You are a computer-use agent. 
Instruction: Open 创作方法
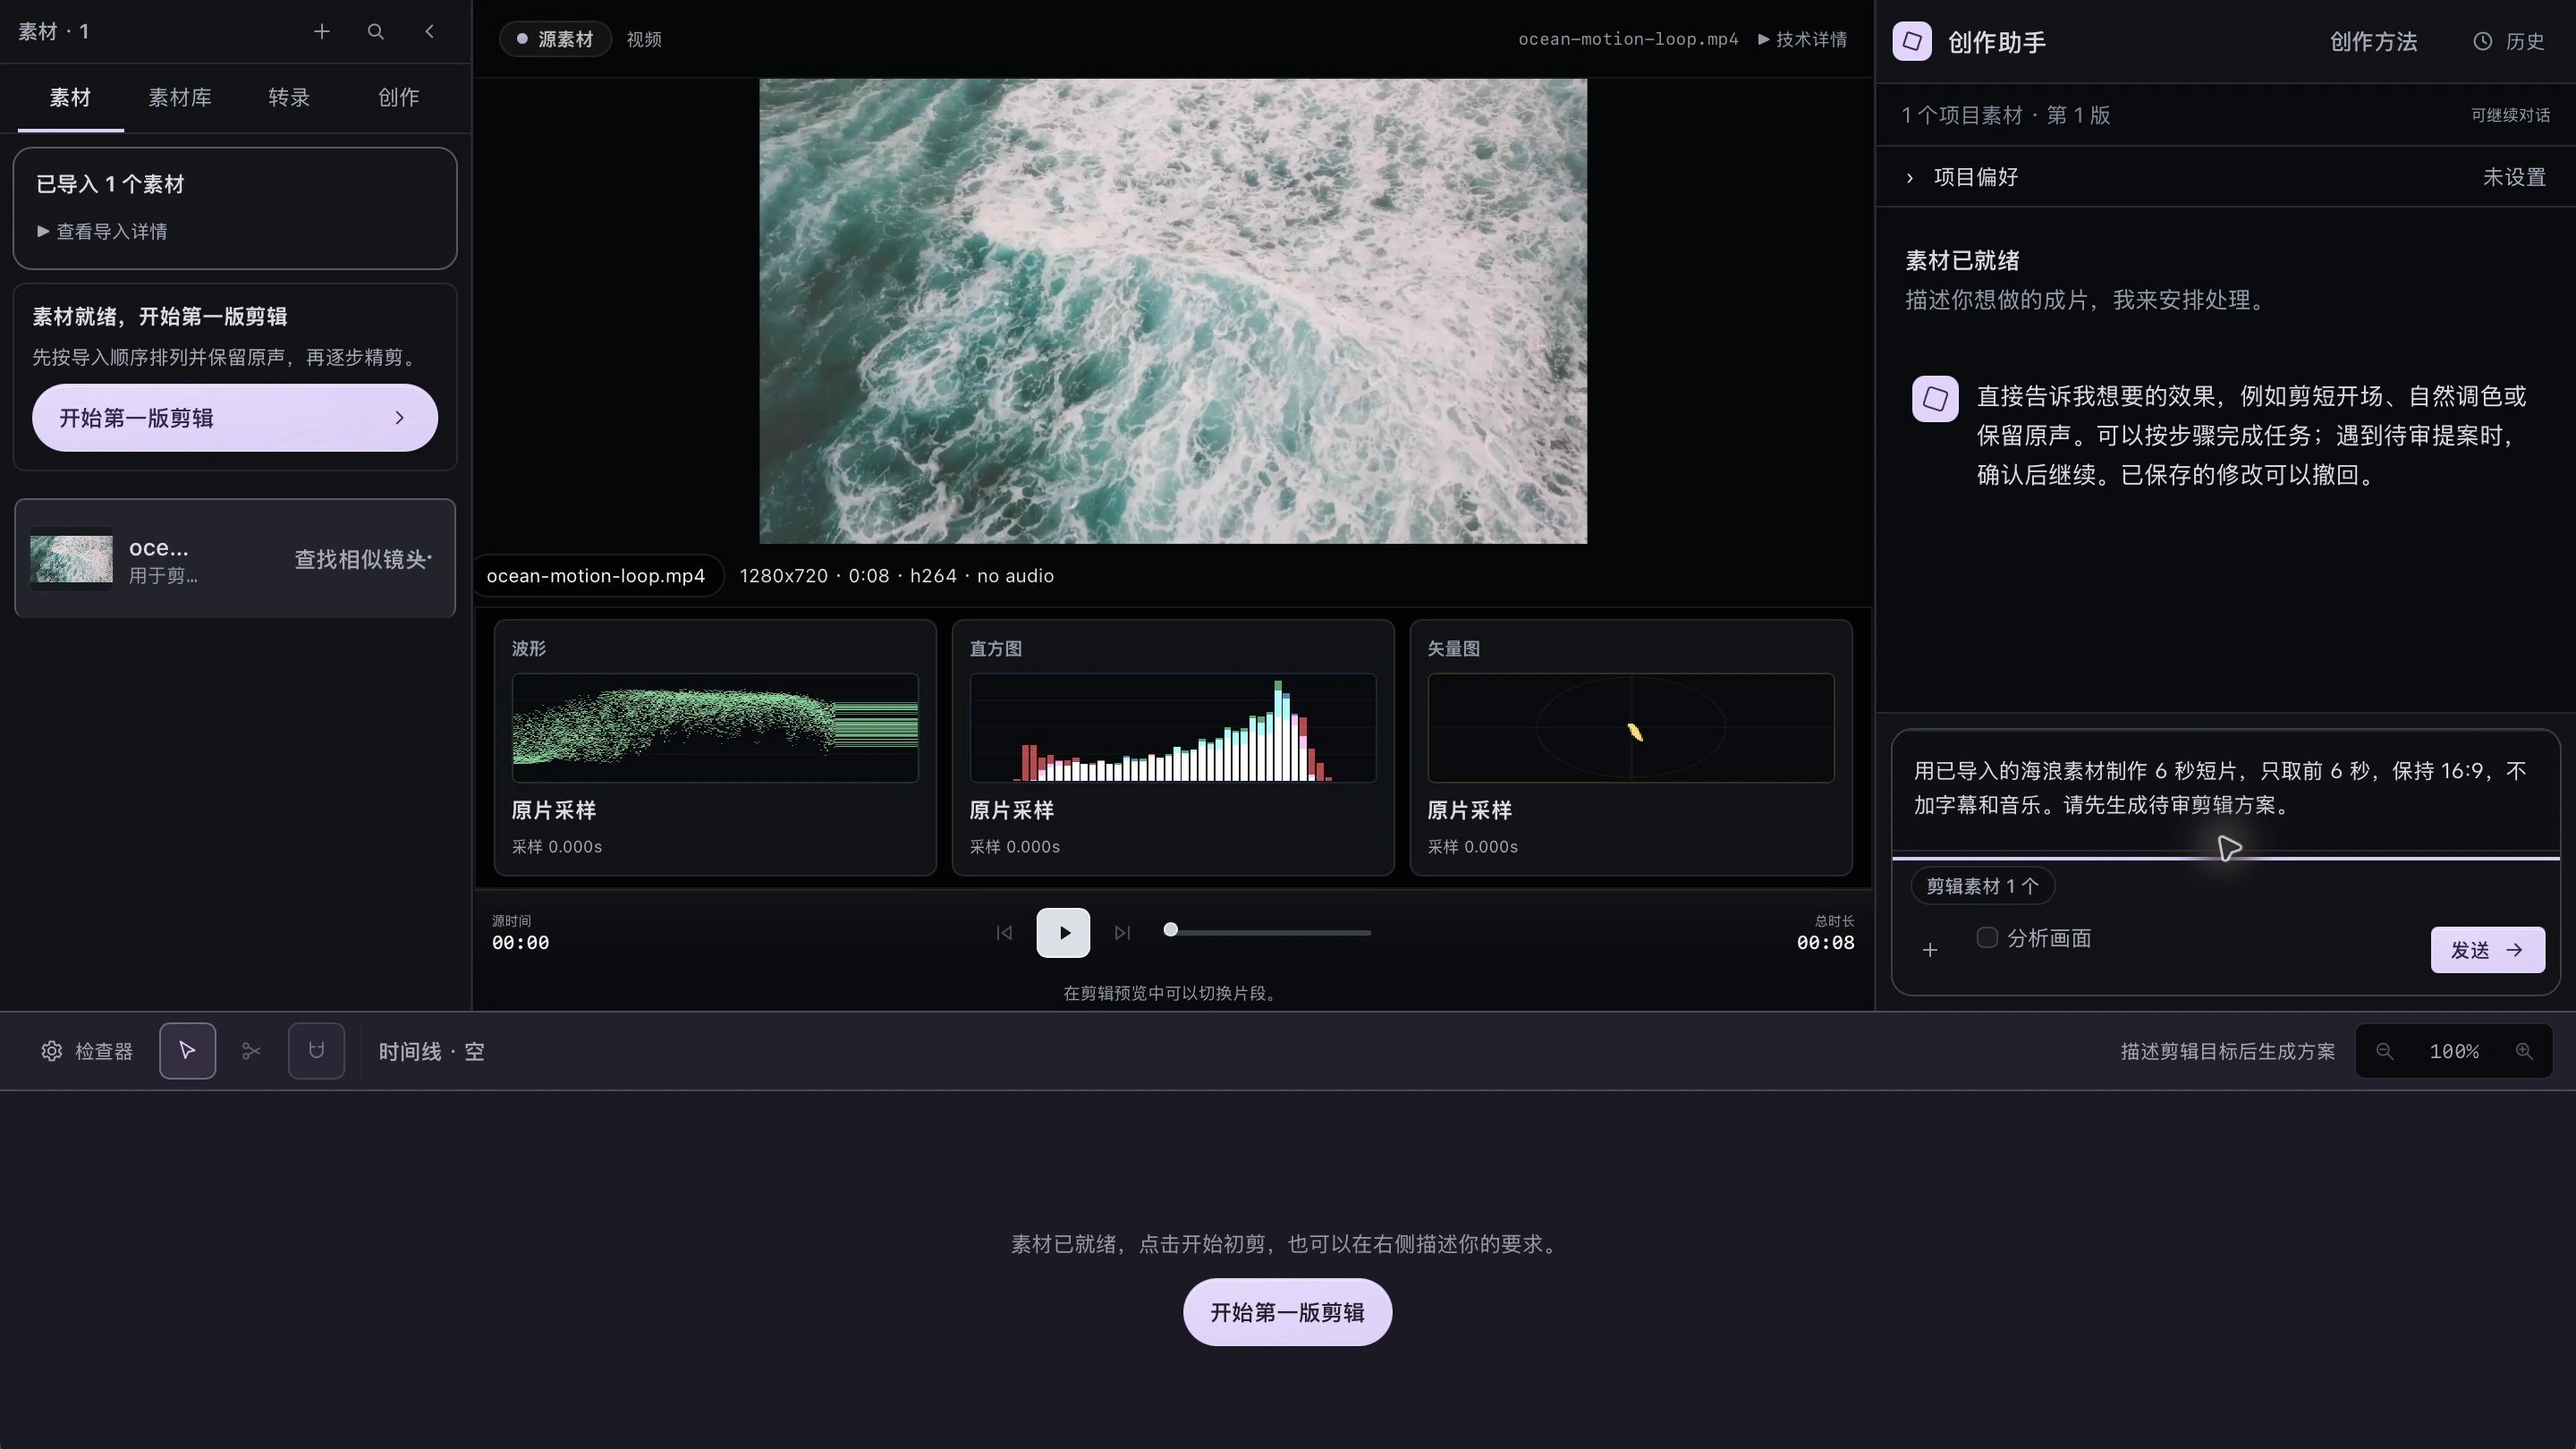(x=2373, y=41)
